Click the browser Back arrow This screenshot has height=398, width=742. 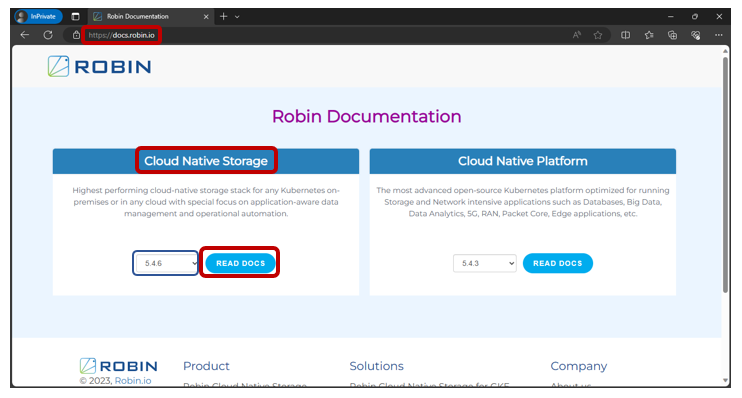pos(25,35)
